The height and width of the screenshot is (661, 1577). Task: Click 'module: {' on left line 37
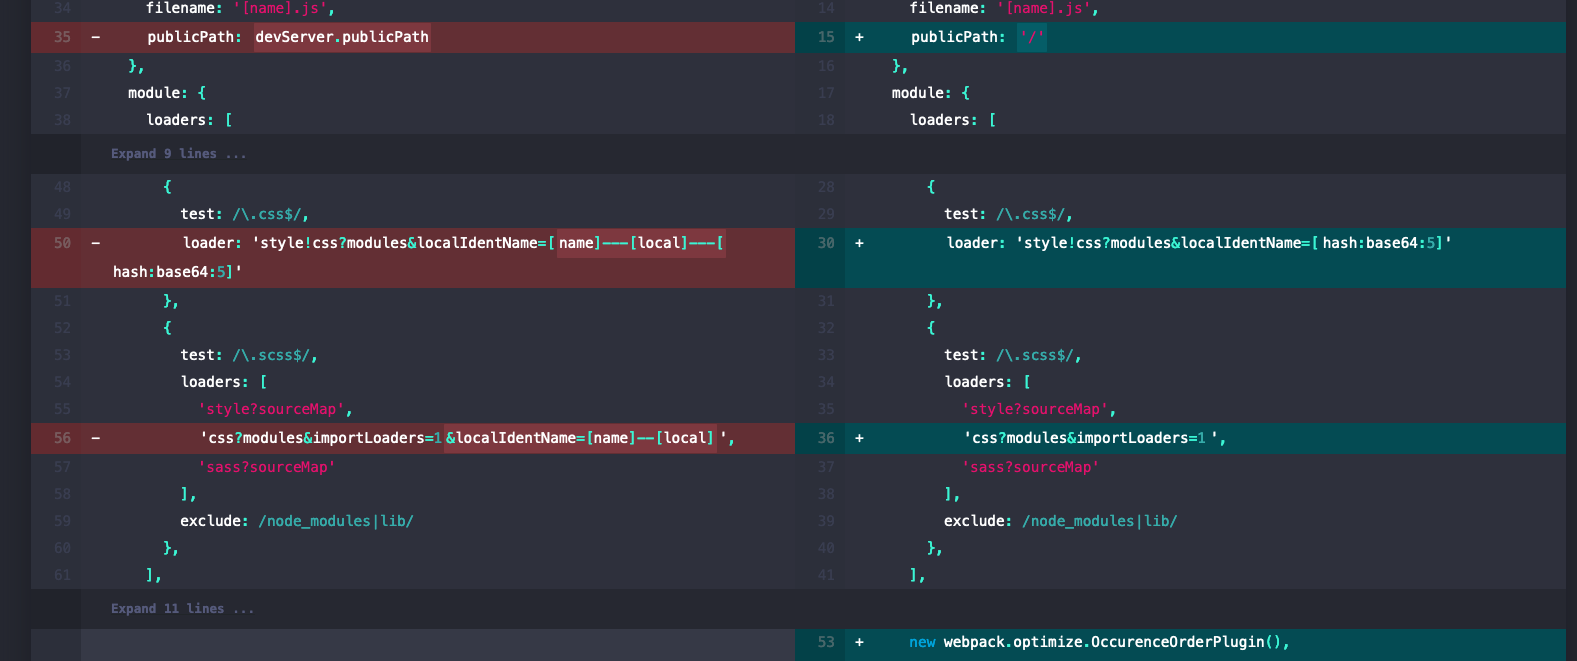[167, 93]
